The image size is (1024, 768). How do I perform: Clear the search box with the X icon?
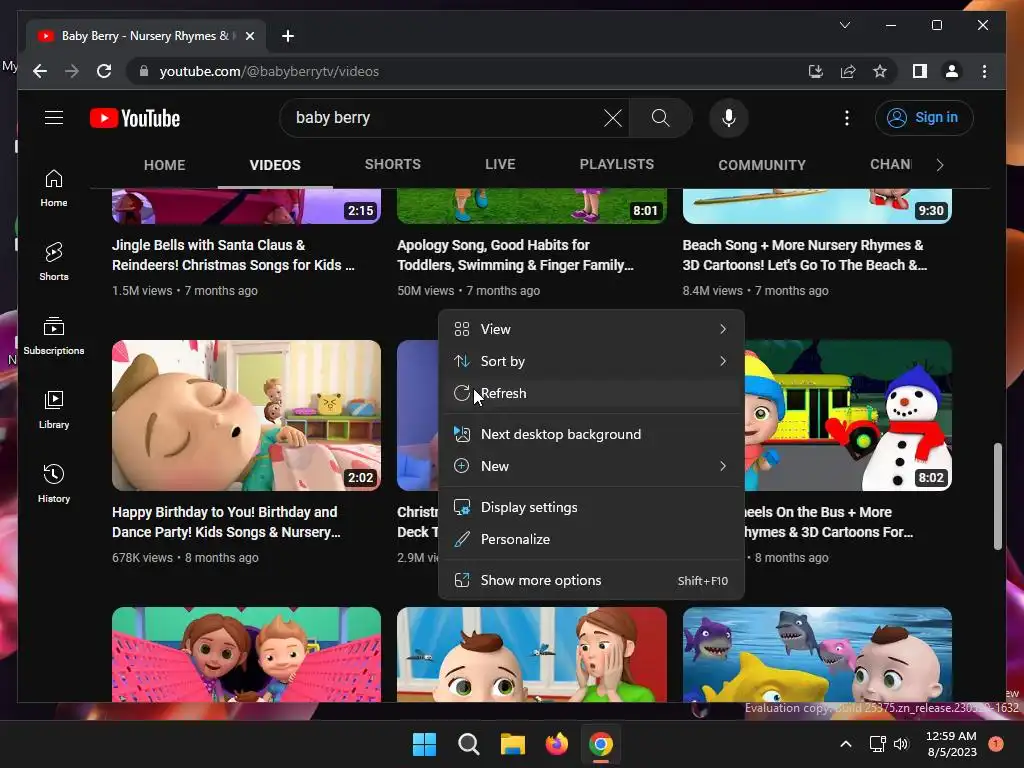[x=613, y=118]
